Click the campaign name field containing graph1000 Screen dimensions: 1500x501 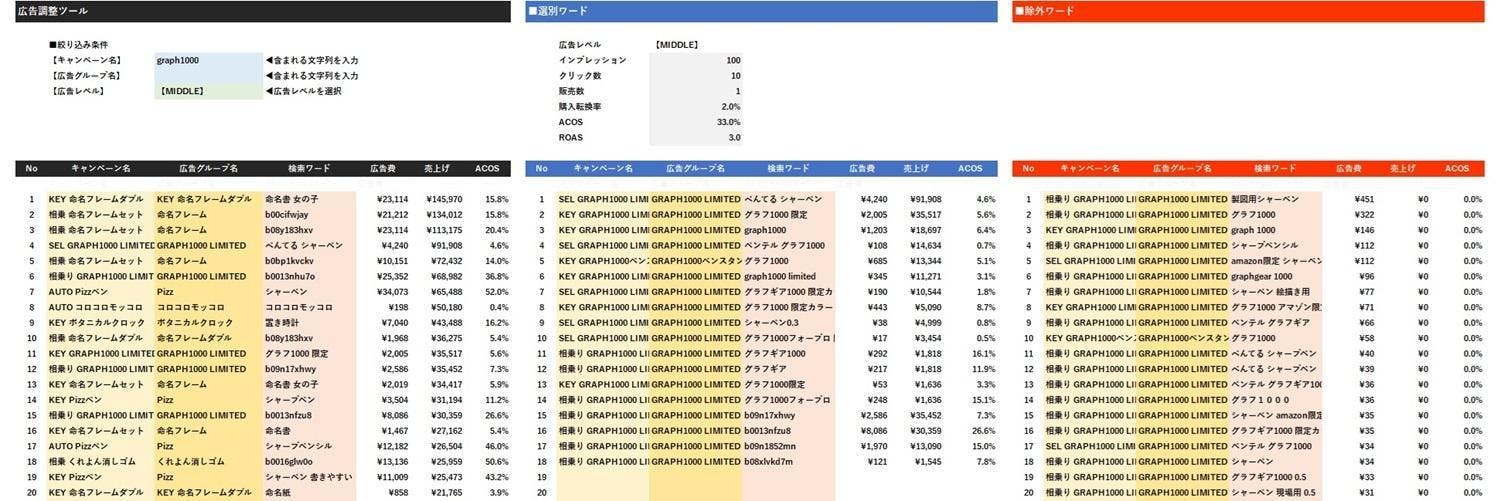[x=205, y=60]
